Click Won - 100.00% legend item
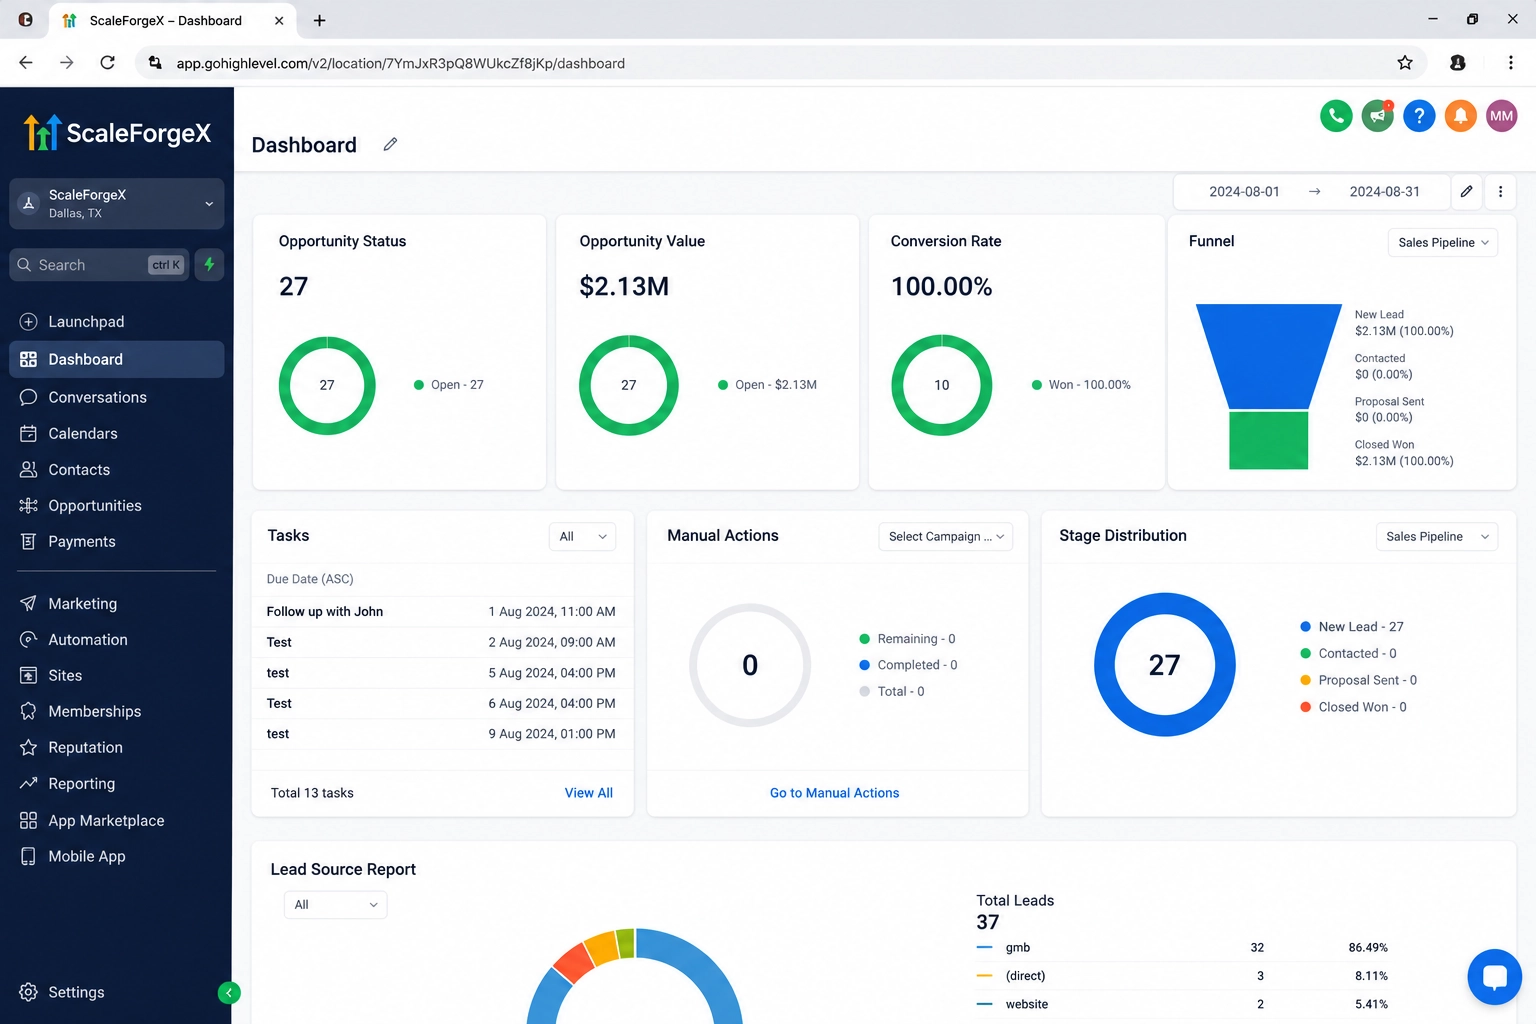 (x=1081, y=385)
